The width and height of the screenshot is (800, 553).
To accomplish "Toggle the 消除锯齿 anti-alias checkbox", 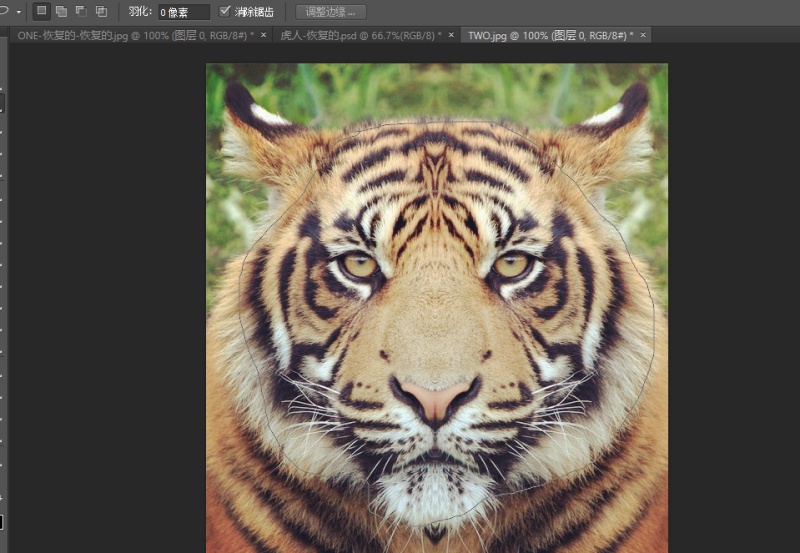I will 224,11.
